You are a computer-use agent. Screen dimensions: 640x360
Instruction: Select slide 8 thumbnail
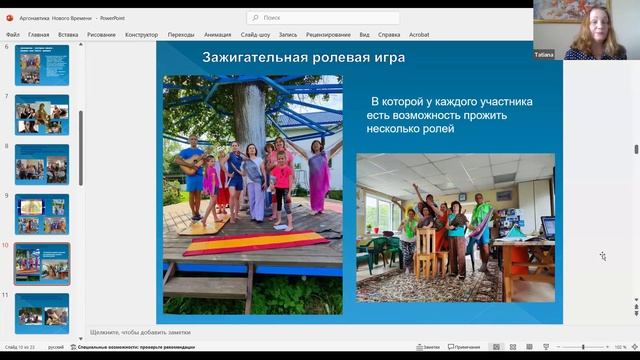[42, 164]
